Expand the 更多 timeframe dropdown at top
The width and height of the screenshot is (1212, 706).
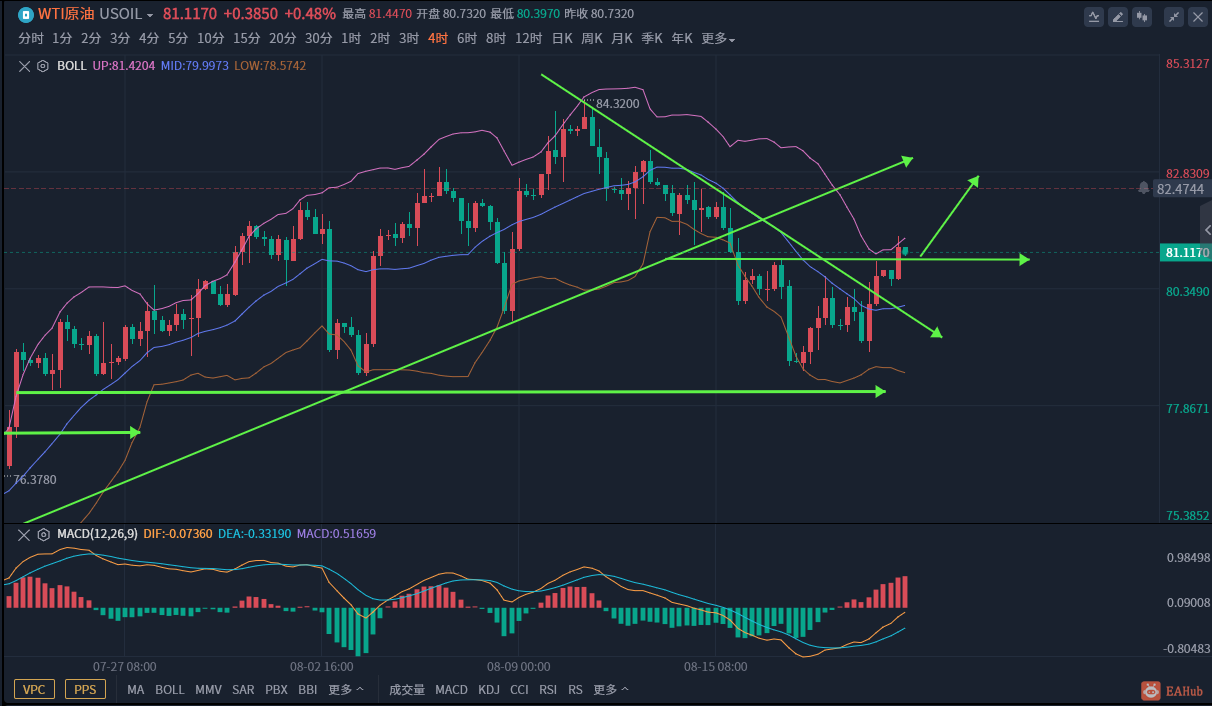[x=718, y=39]
